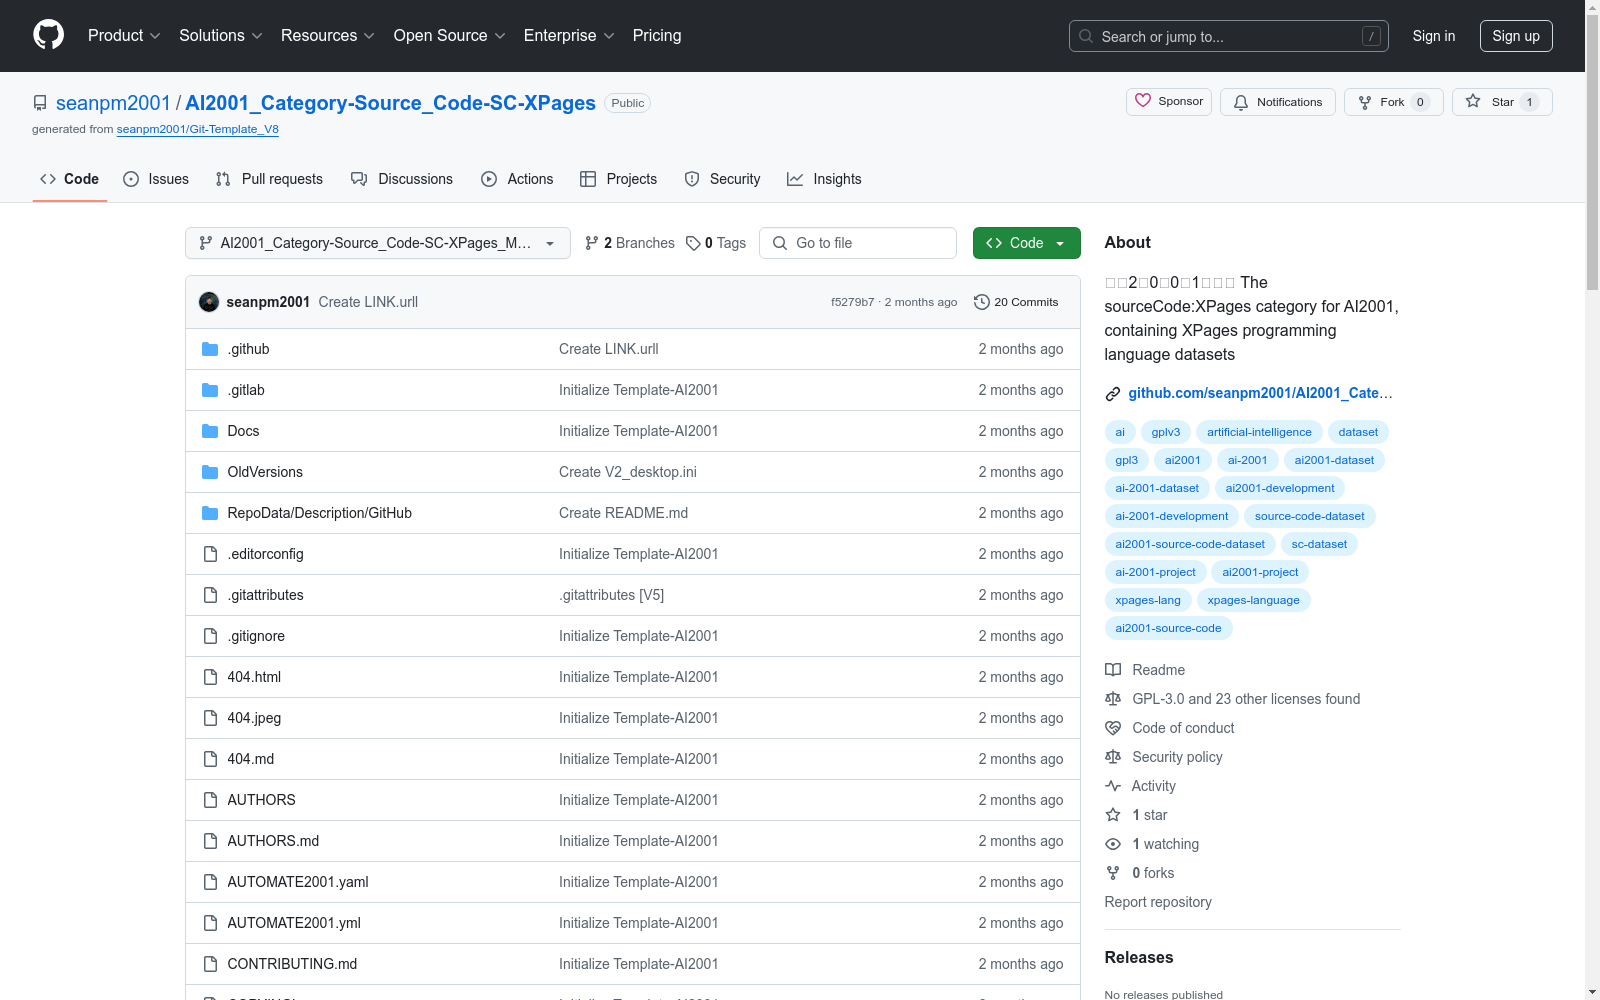Star this repository

point(1502,102)
